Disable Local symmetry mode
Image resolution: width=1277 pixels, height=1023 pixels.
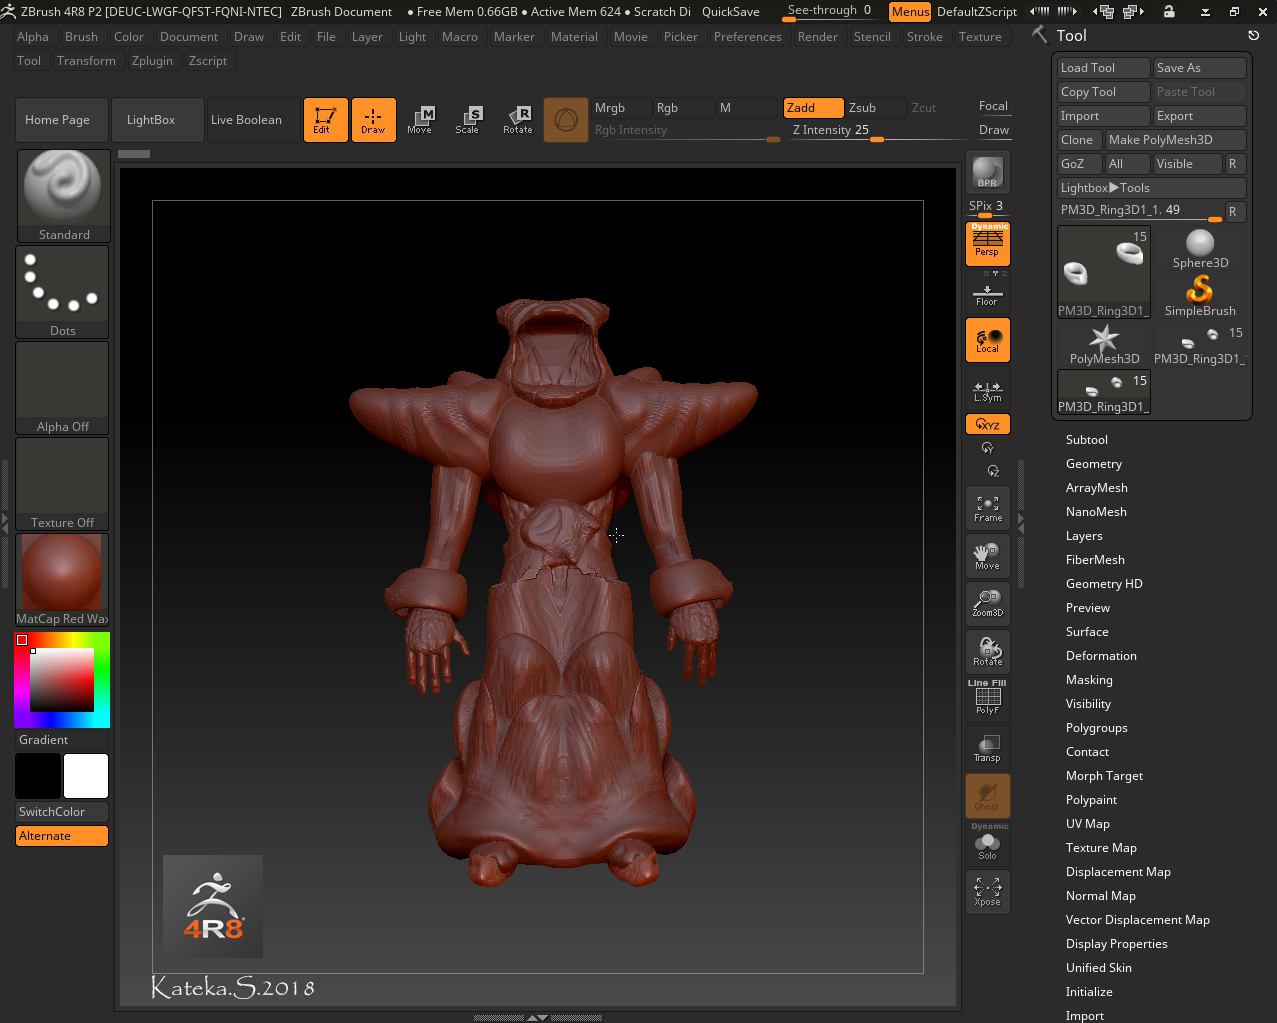click(987, 340)
